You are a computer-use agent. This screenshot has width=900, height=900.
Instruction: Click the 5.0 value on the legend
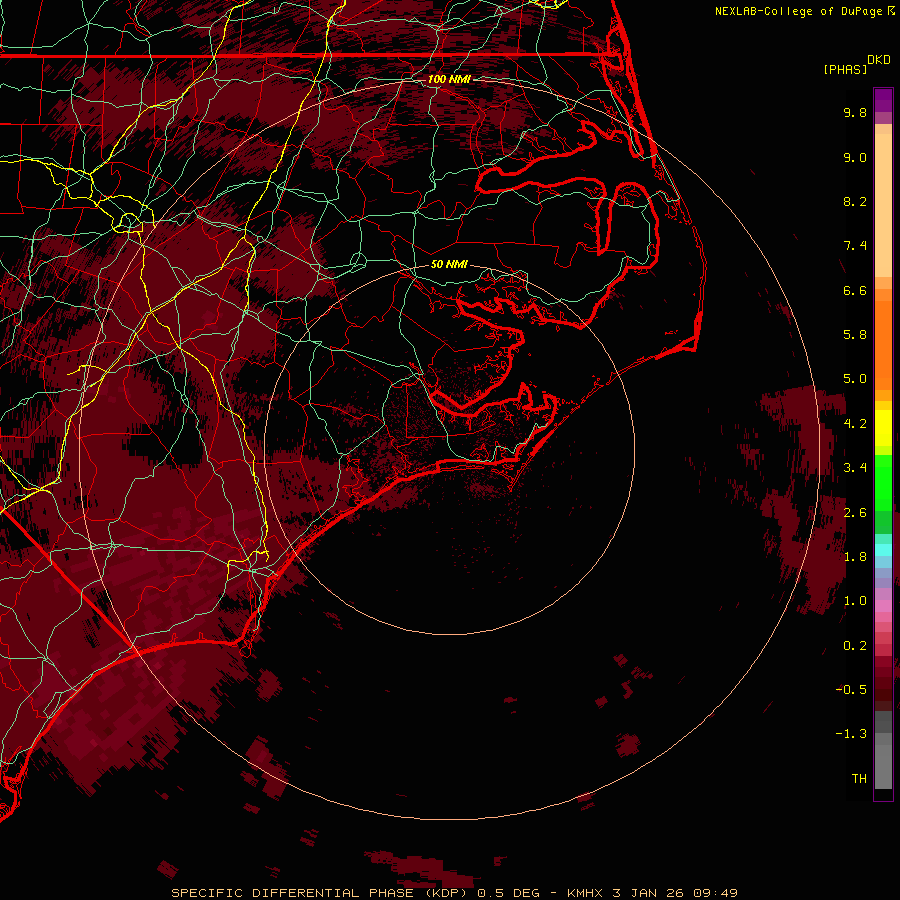tap(855, 379)
